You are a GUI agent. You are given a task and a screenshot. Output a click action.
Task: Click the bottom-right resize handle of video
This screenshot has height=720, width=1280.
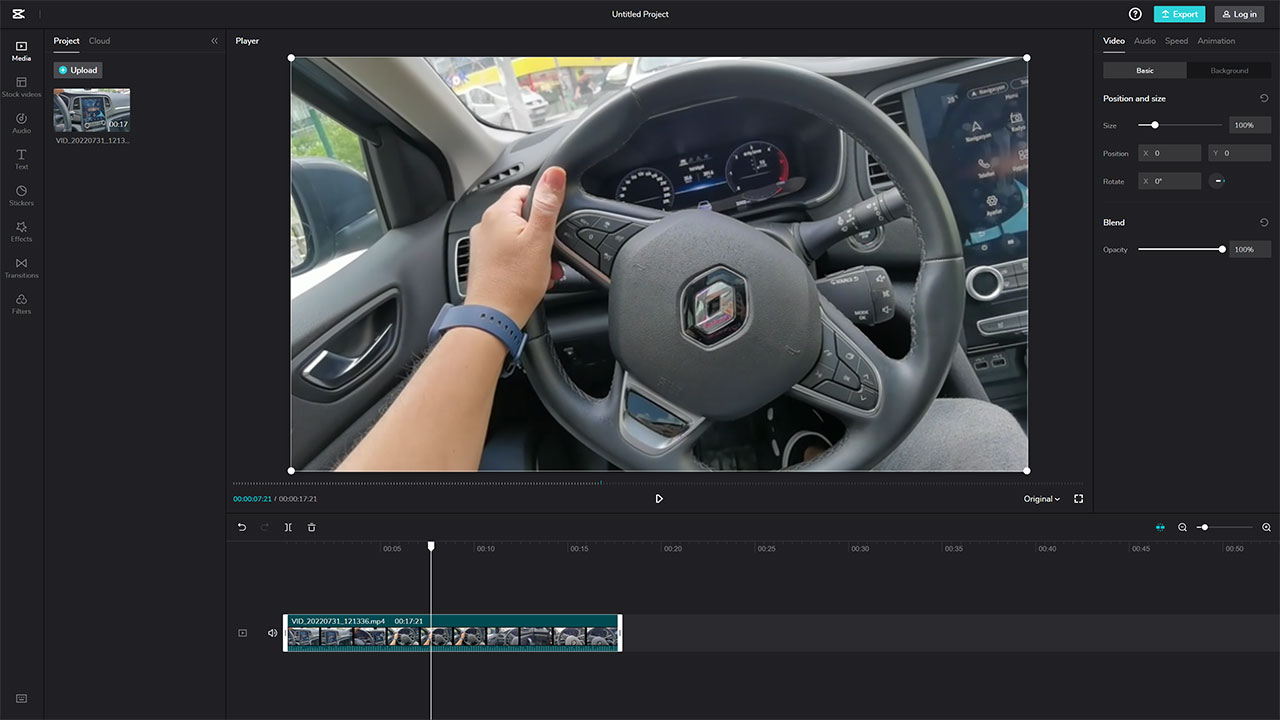[1027, 470]
